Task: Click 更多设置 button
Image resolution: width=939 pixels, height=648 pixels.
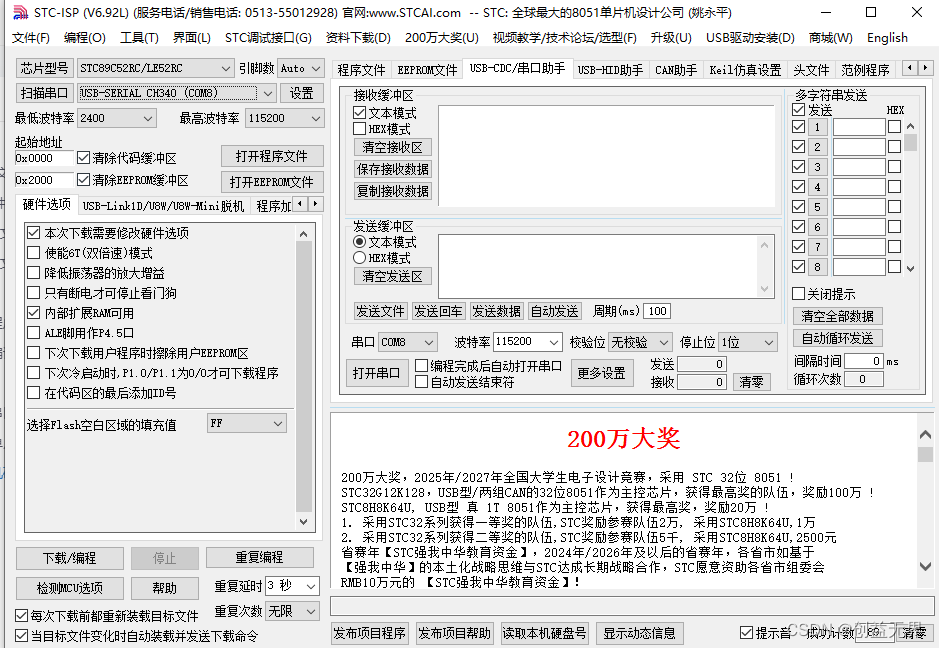Action: pos(601,373)
